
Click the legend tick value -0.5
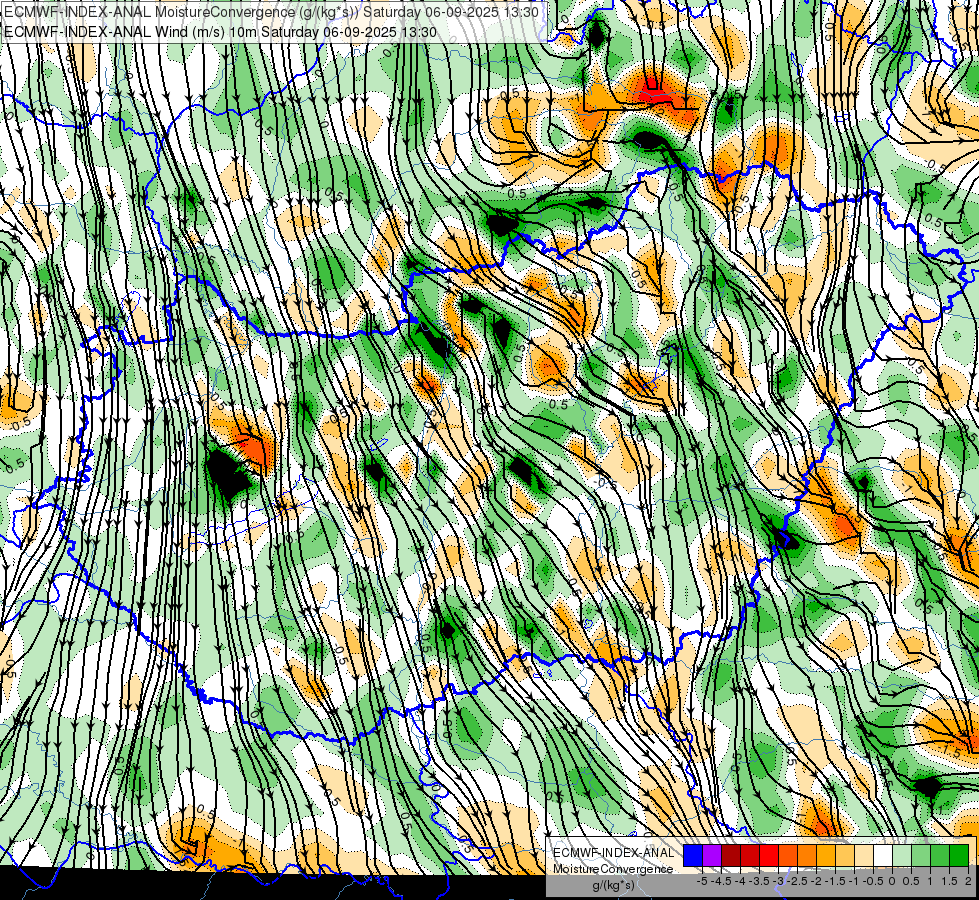[x=873, y=881]
